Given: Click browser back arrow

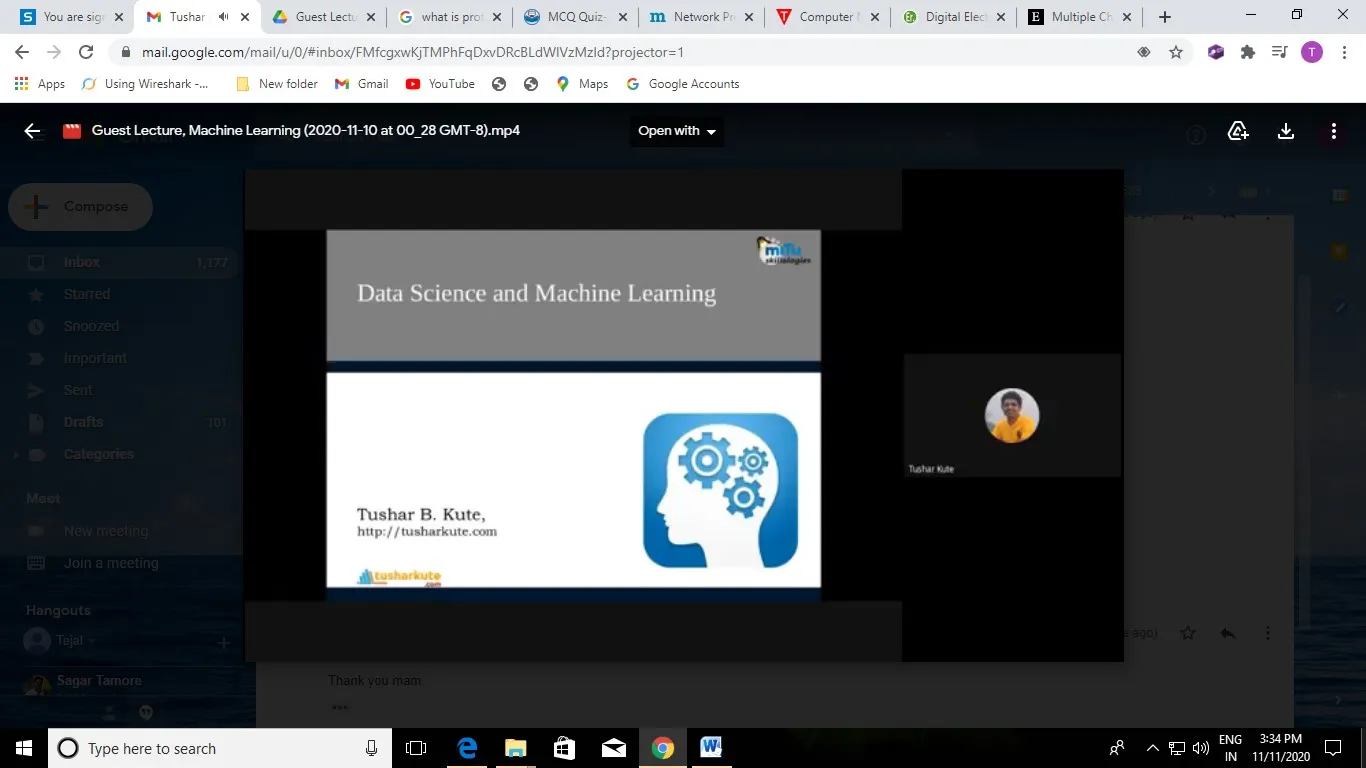Looking at the screenshot, I should (22, 52).
